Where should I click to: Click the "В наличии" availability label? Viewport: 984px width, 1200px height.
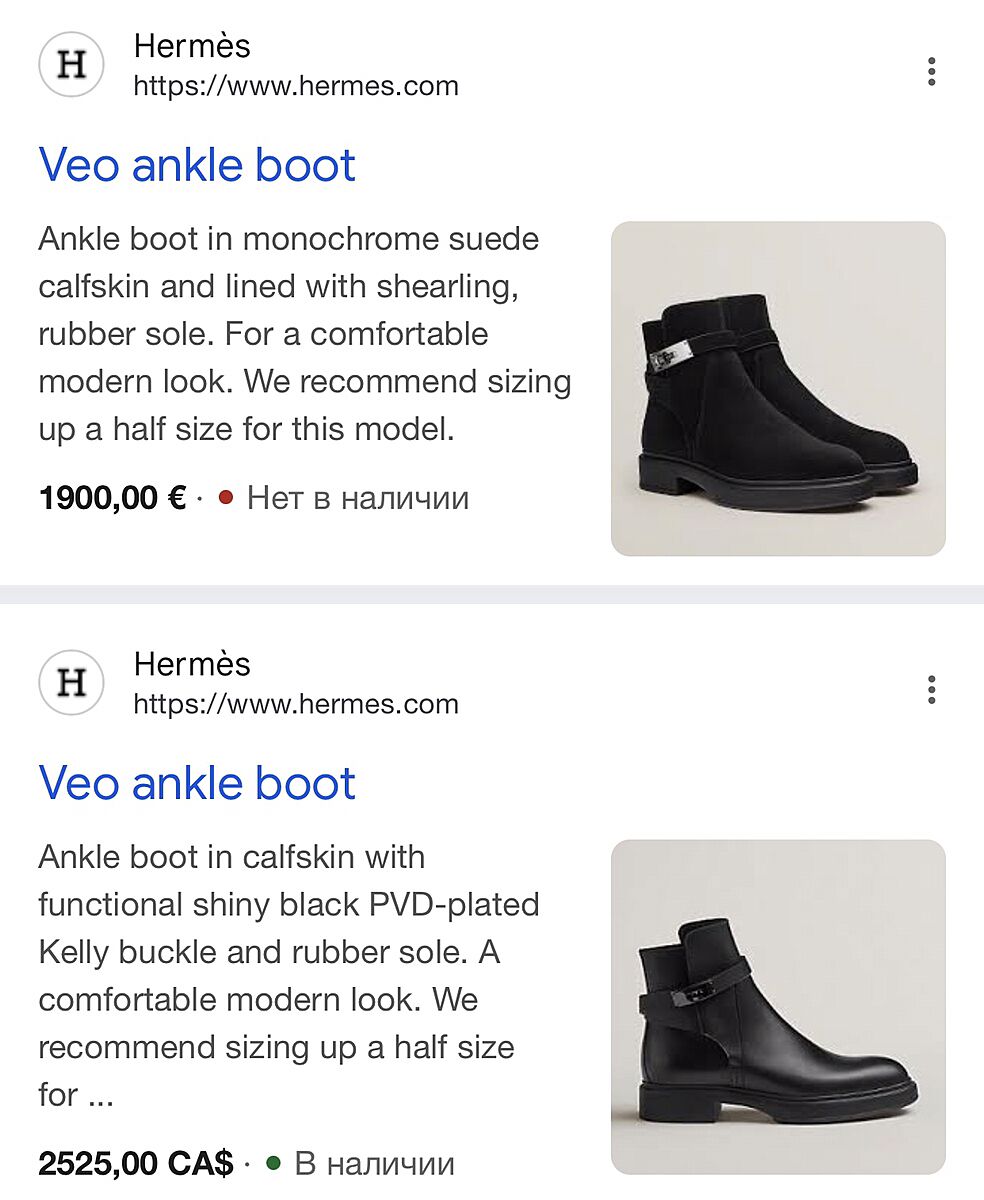point(374,1163)
